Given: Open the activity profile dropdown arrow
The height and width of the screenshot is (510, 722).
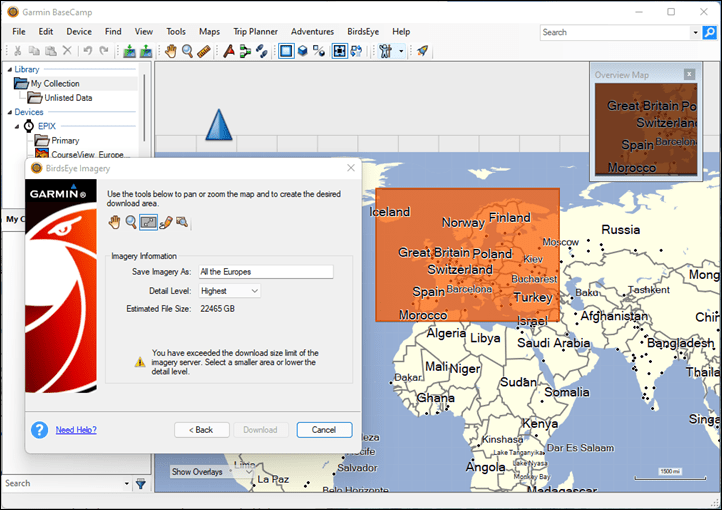Looking at the screenshot, I should tap(401, 51).
